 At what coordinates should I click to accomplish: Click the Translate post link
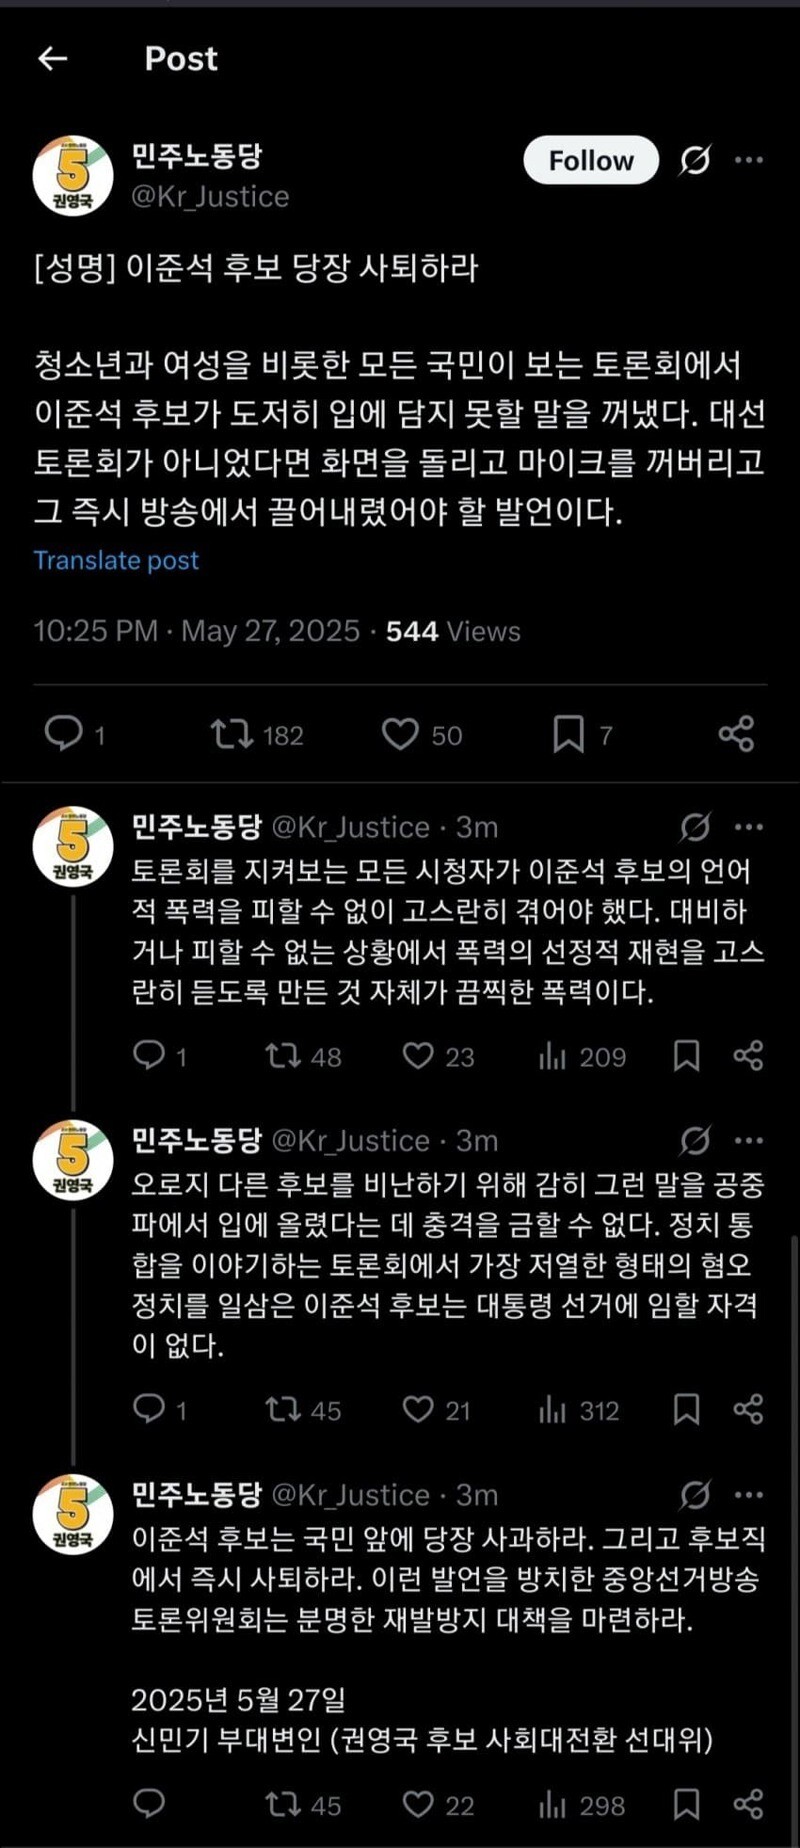[x=116, y=560]
